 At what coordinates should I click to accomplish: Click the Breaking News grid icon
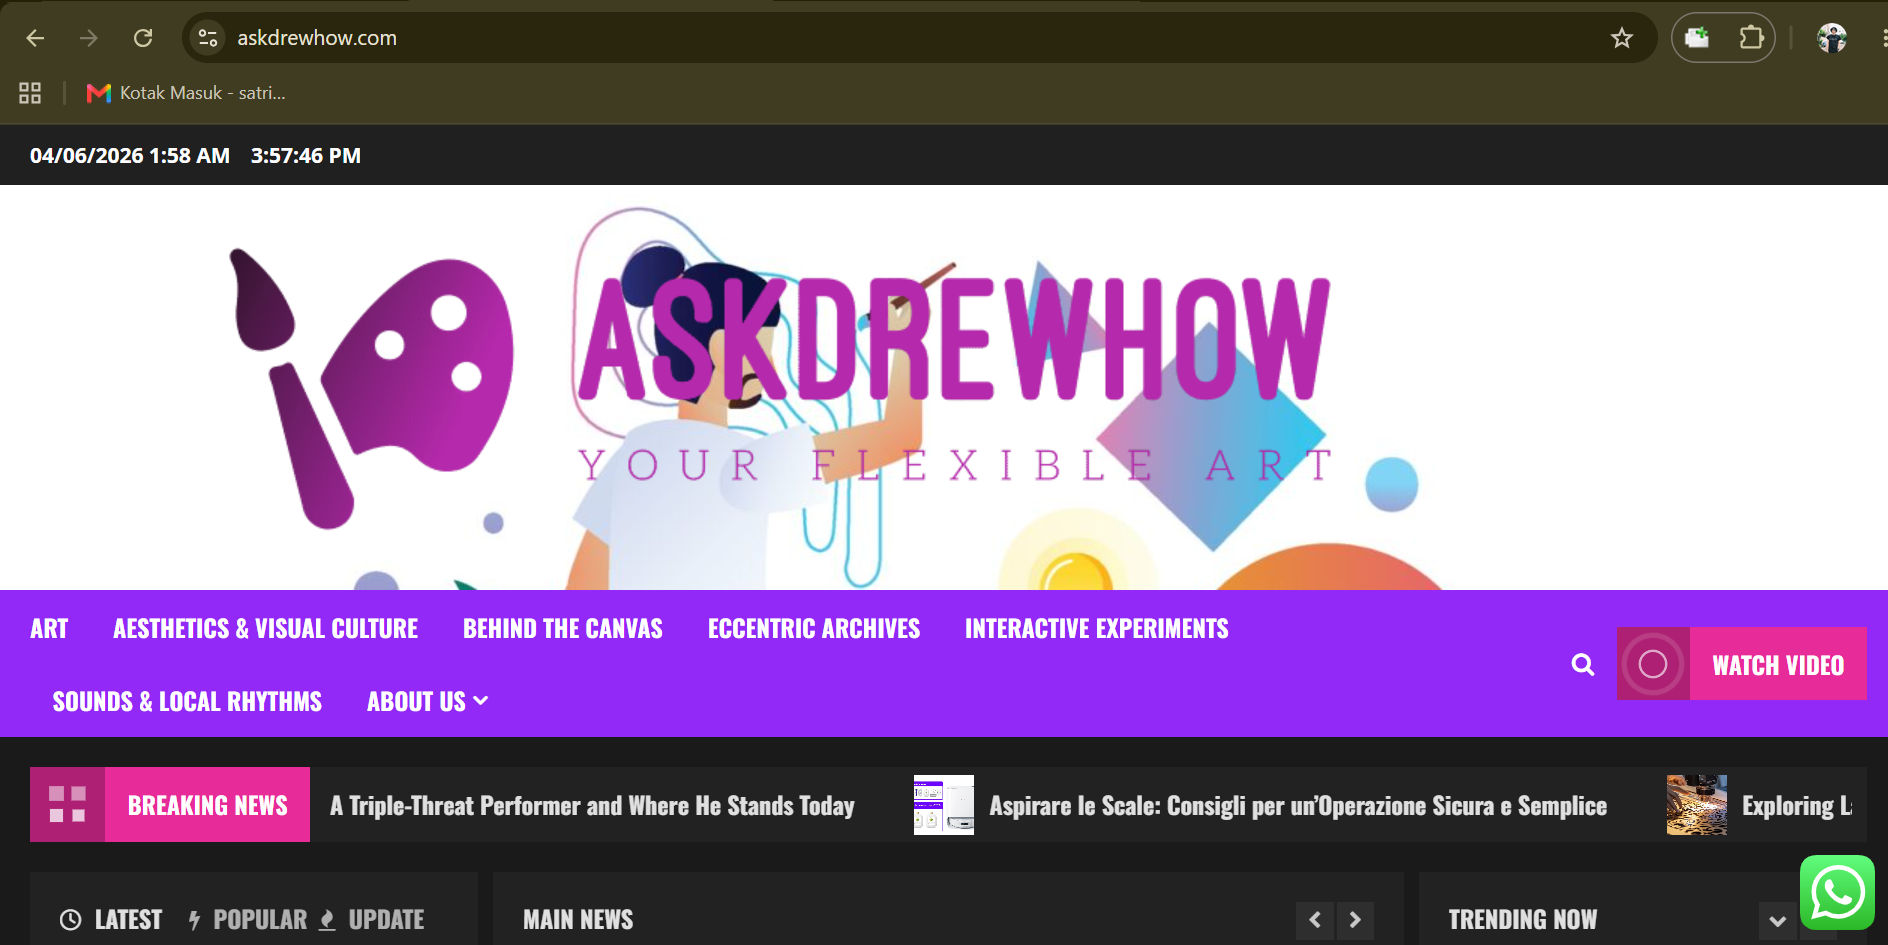tap(67, 804)
